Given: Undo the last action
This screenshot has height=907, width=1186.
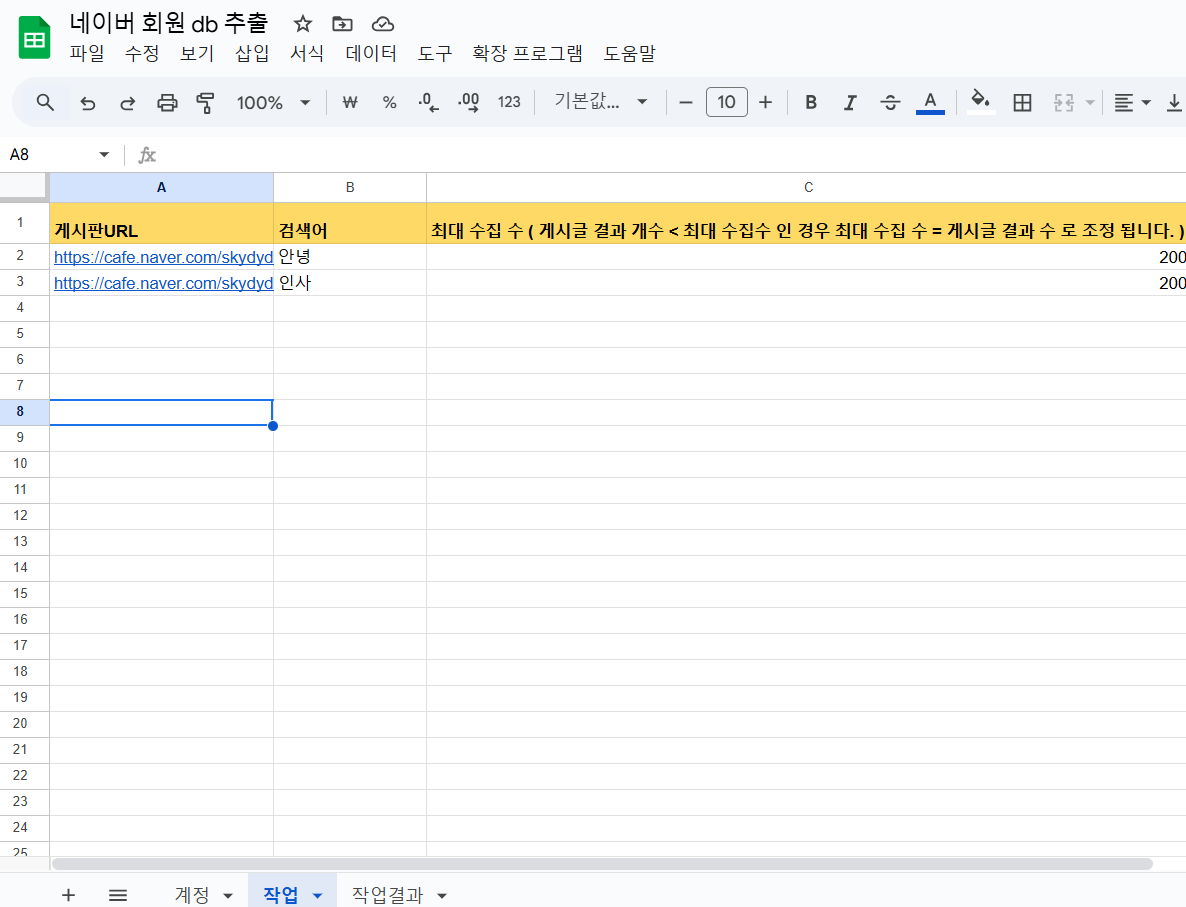Looking at the screenshot, I should (88, 102).
